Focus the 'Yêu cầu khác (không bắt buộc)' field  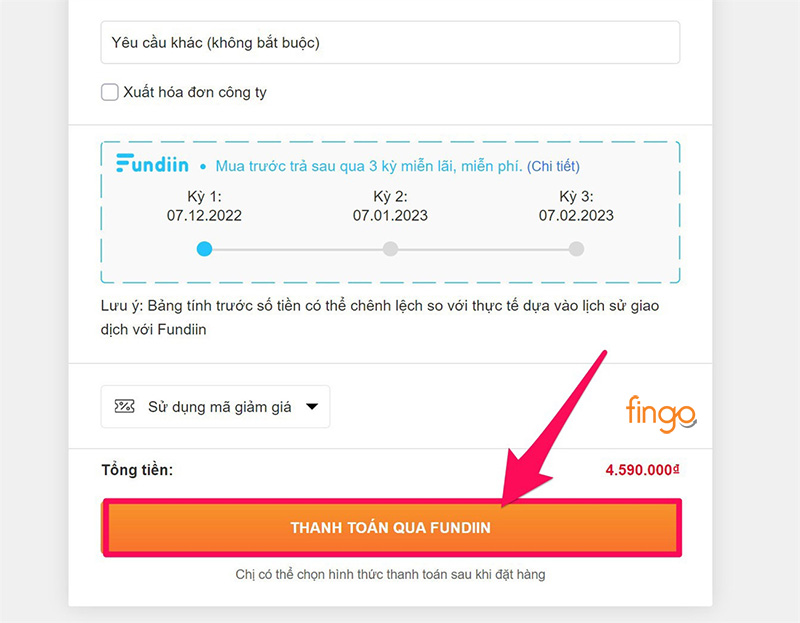(390, 42)
